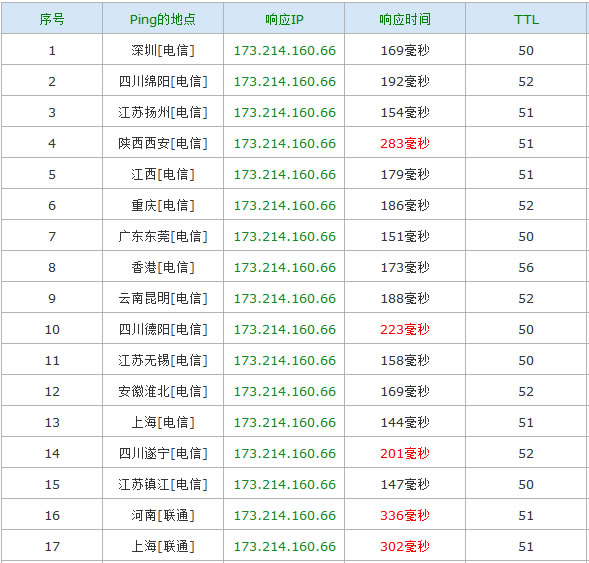Select the 重庆[电信] location cell
This screenshot has height=563, width=589.
[163, 205]
